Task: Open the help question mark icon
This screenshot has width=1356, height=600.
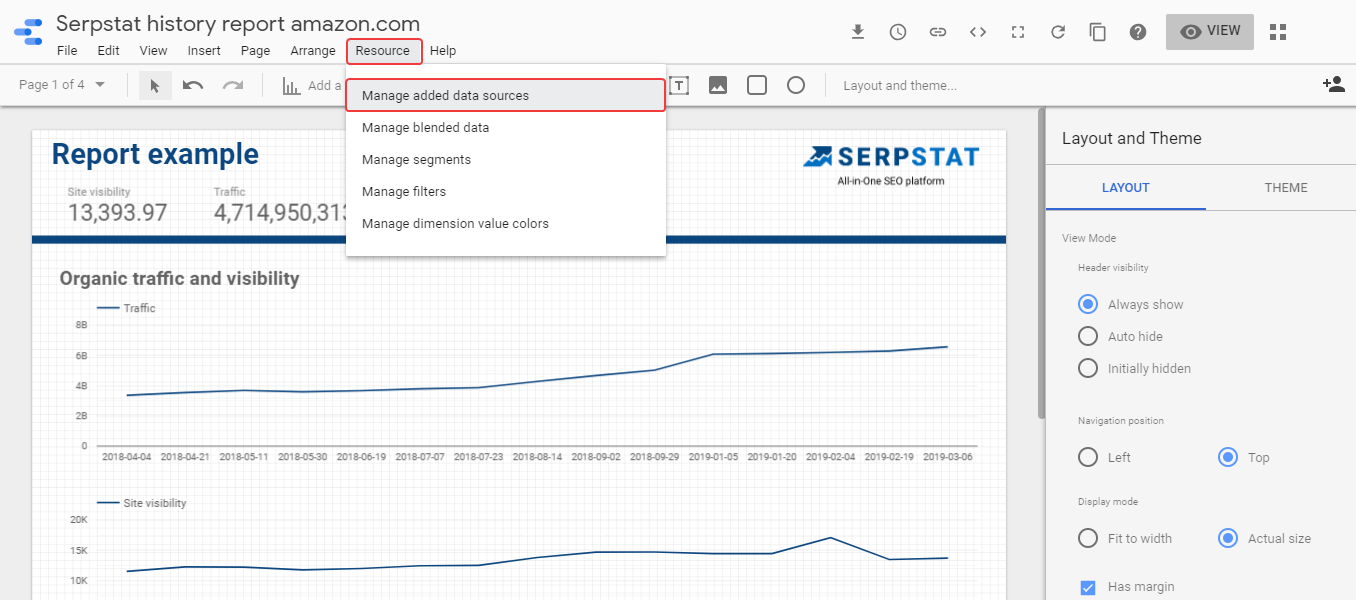Action: click(1138, 32)
